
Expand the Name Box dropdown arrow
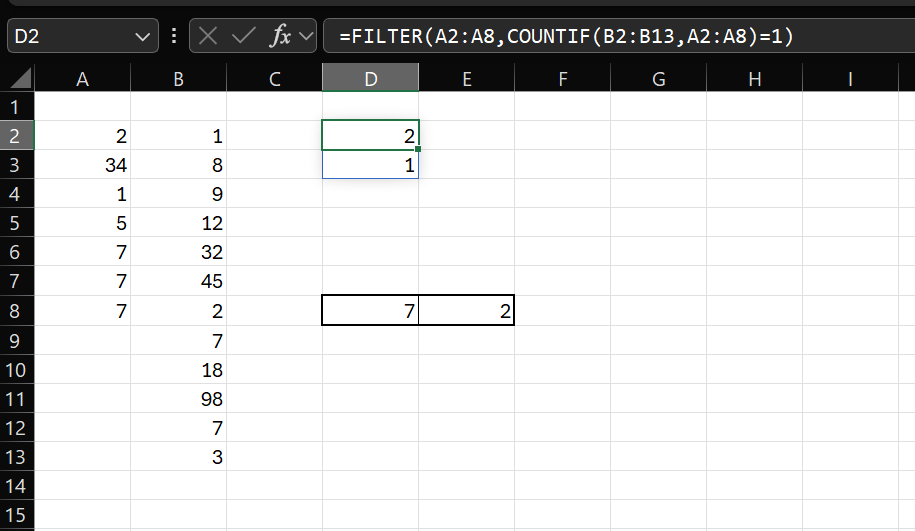point(142,37)
